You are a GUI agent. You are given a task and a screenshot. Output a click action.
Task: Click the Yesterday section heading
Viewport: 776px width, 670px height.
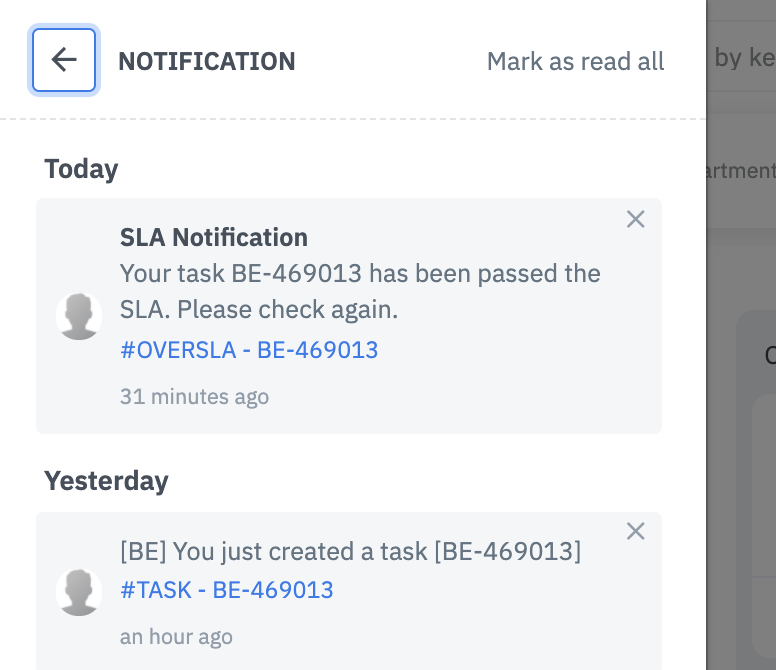[106, 481]
